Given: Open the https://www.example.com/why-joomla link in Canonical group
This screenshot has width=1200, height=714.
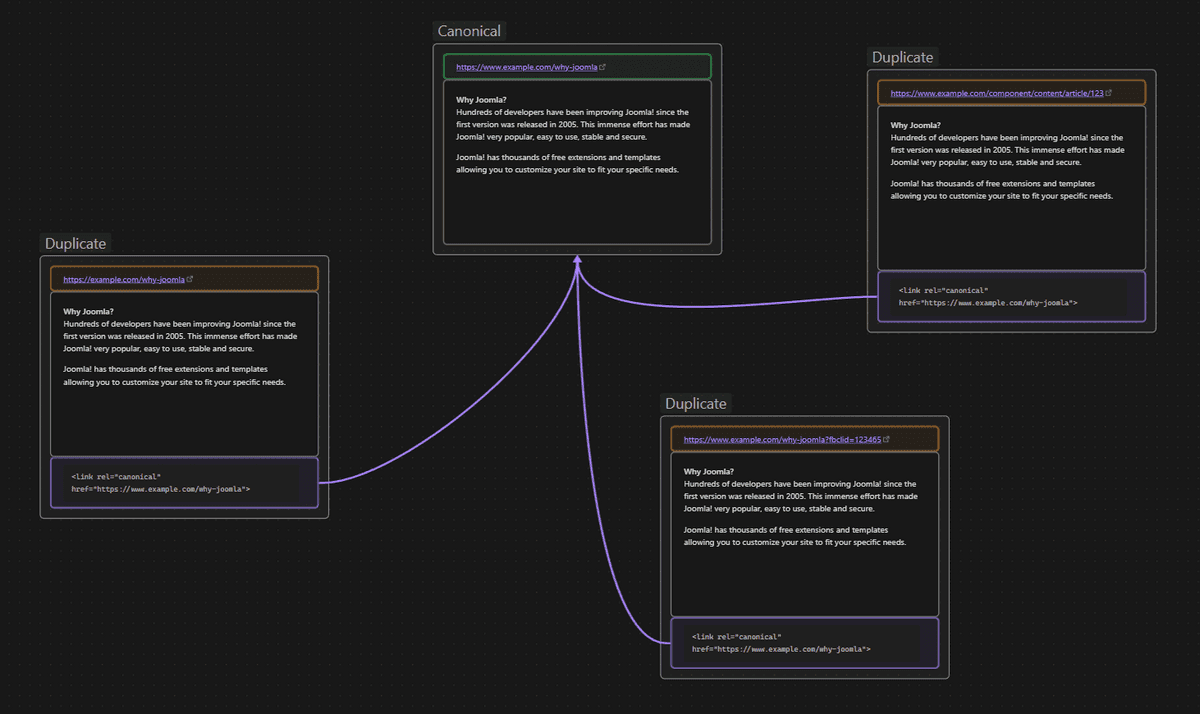Looking at the screenshot, I should (526, 68).
